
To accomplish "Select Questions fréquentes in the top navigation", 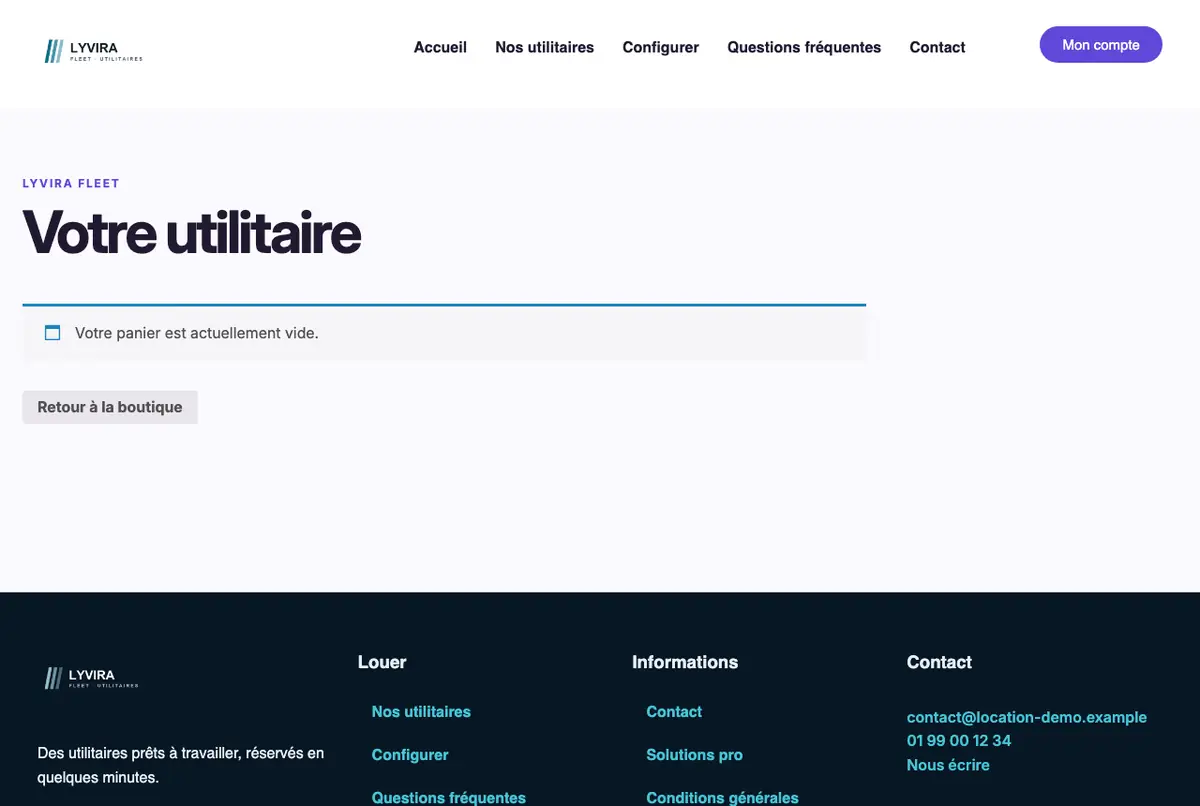I will pos(804,47).
